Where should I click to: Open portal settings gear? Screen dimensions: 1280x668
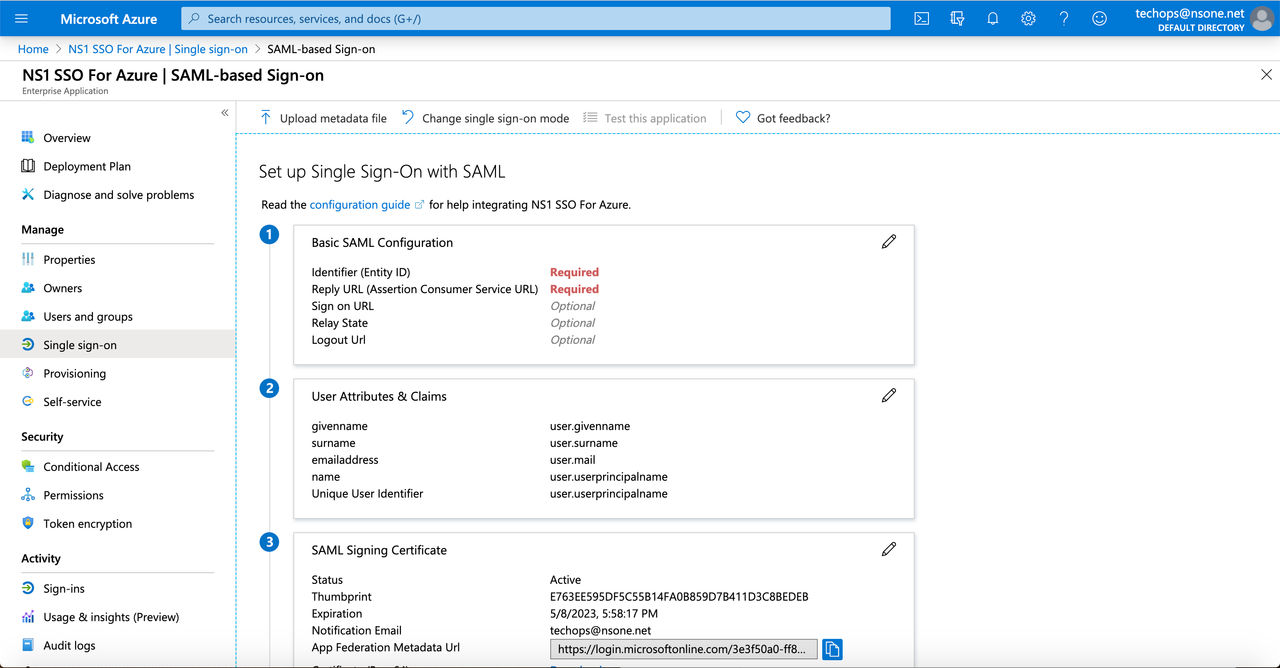pos(1028,18)
